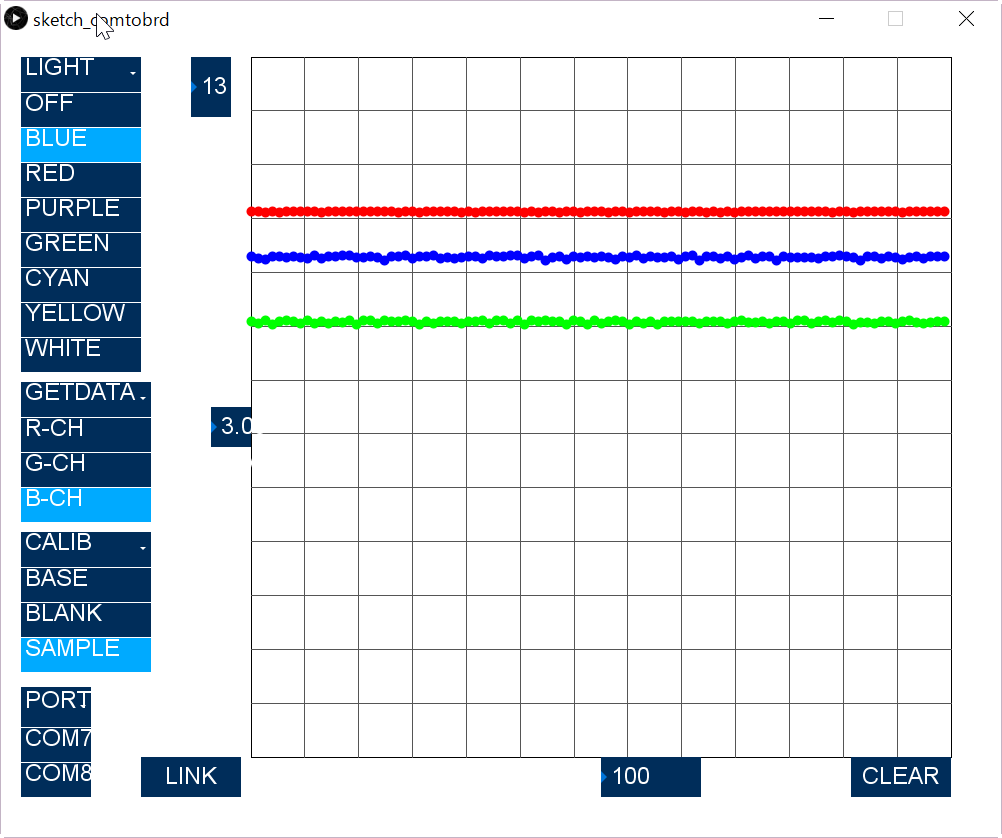Select BLUE light option
Screen dimensions: 1002x838
(x=81, y=144)
